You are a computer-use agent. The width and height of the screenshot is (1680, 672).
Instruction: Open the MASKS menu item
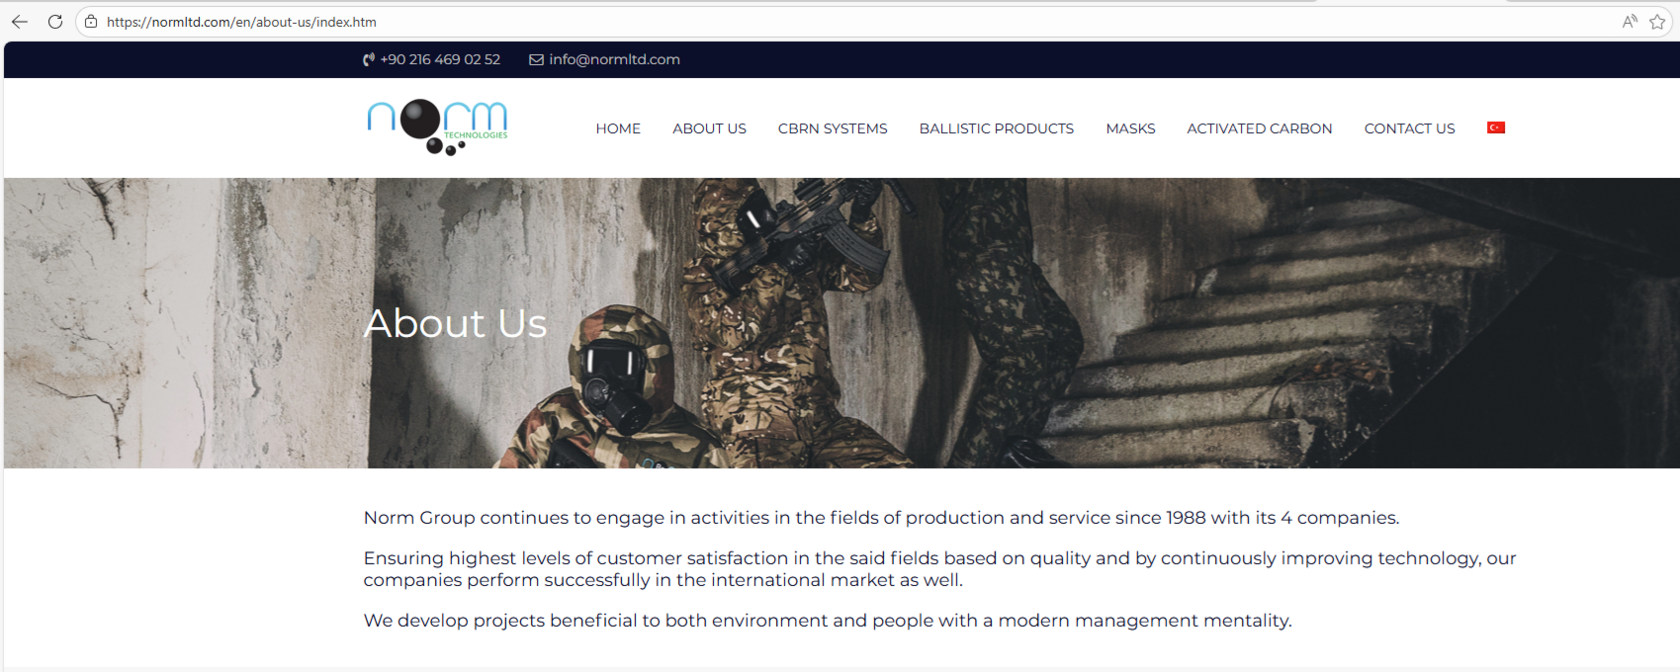[x=1130, y=129]
